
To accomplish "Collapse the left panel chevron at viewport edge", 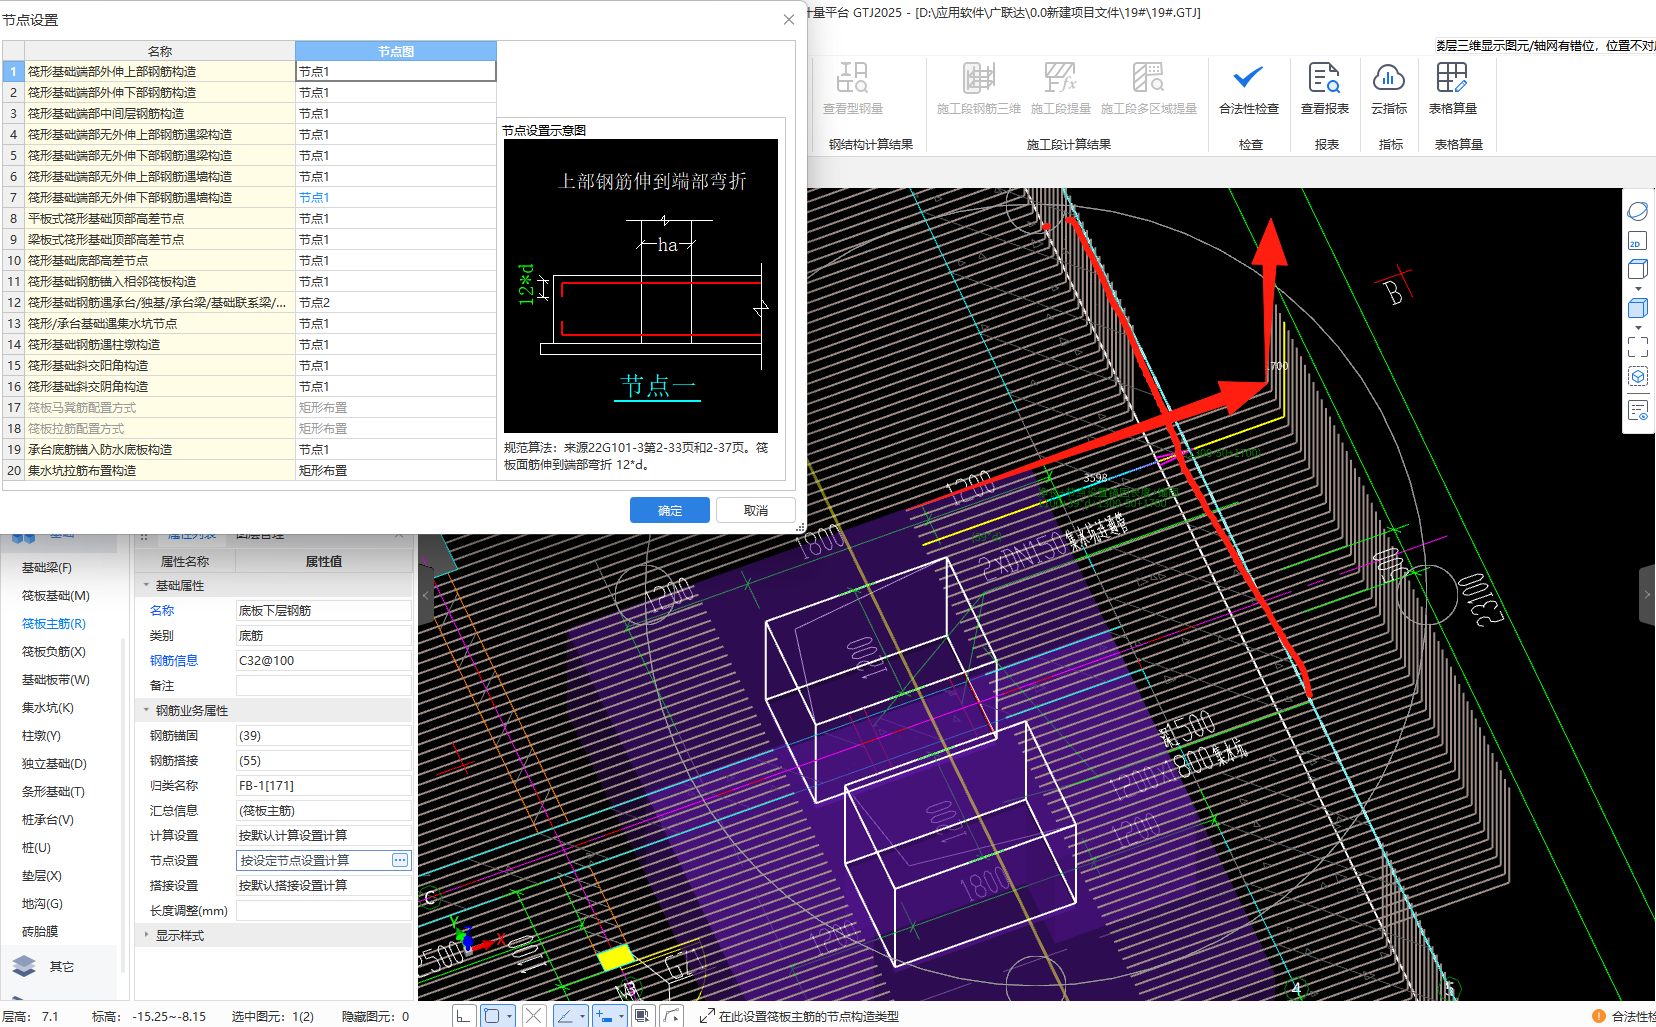I will pyautogui.click(x=426, y=596).
